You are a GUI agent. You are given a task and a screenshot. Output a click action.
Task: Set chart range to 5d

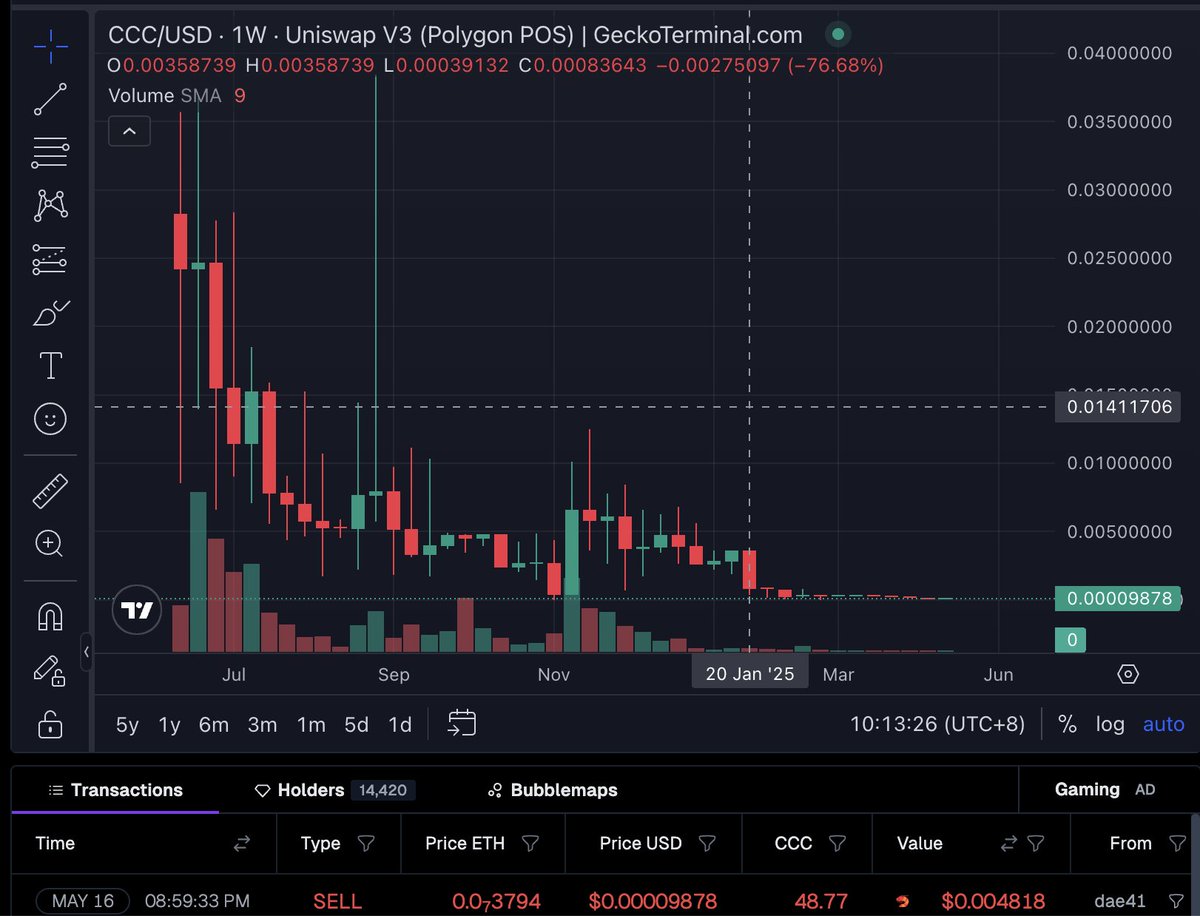click(356, 725)
